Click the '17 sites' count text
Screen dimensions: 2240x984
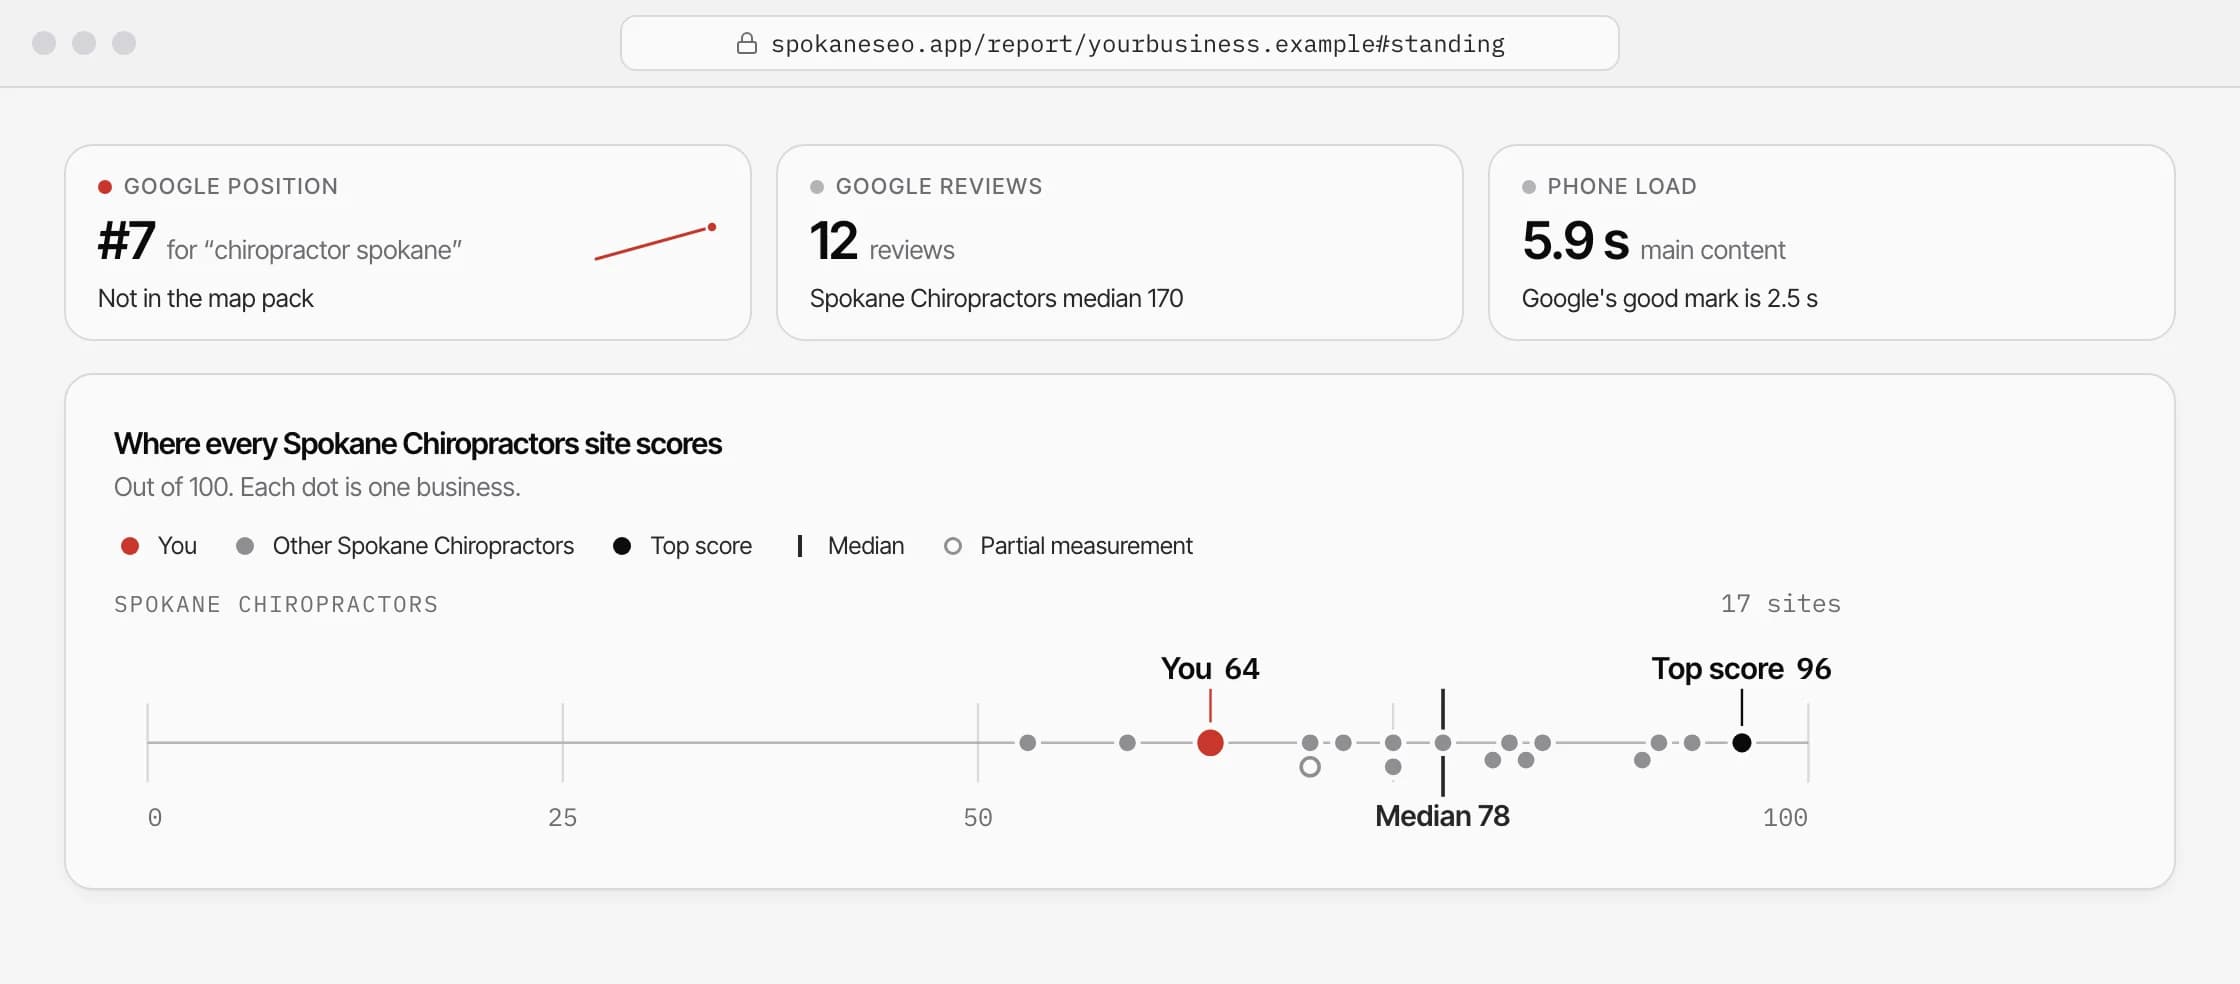pos(1780,604)
